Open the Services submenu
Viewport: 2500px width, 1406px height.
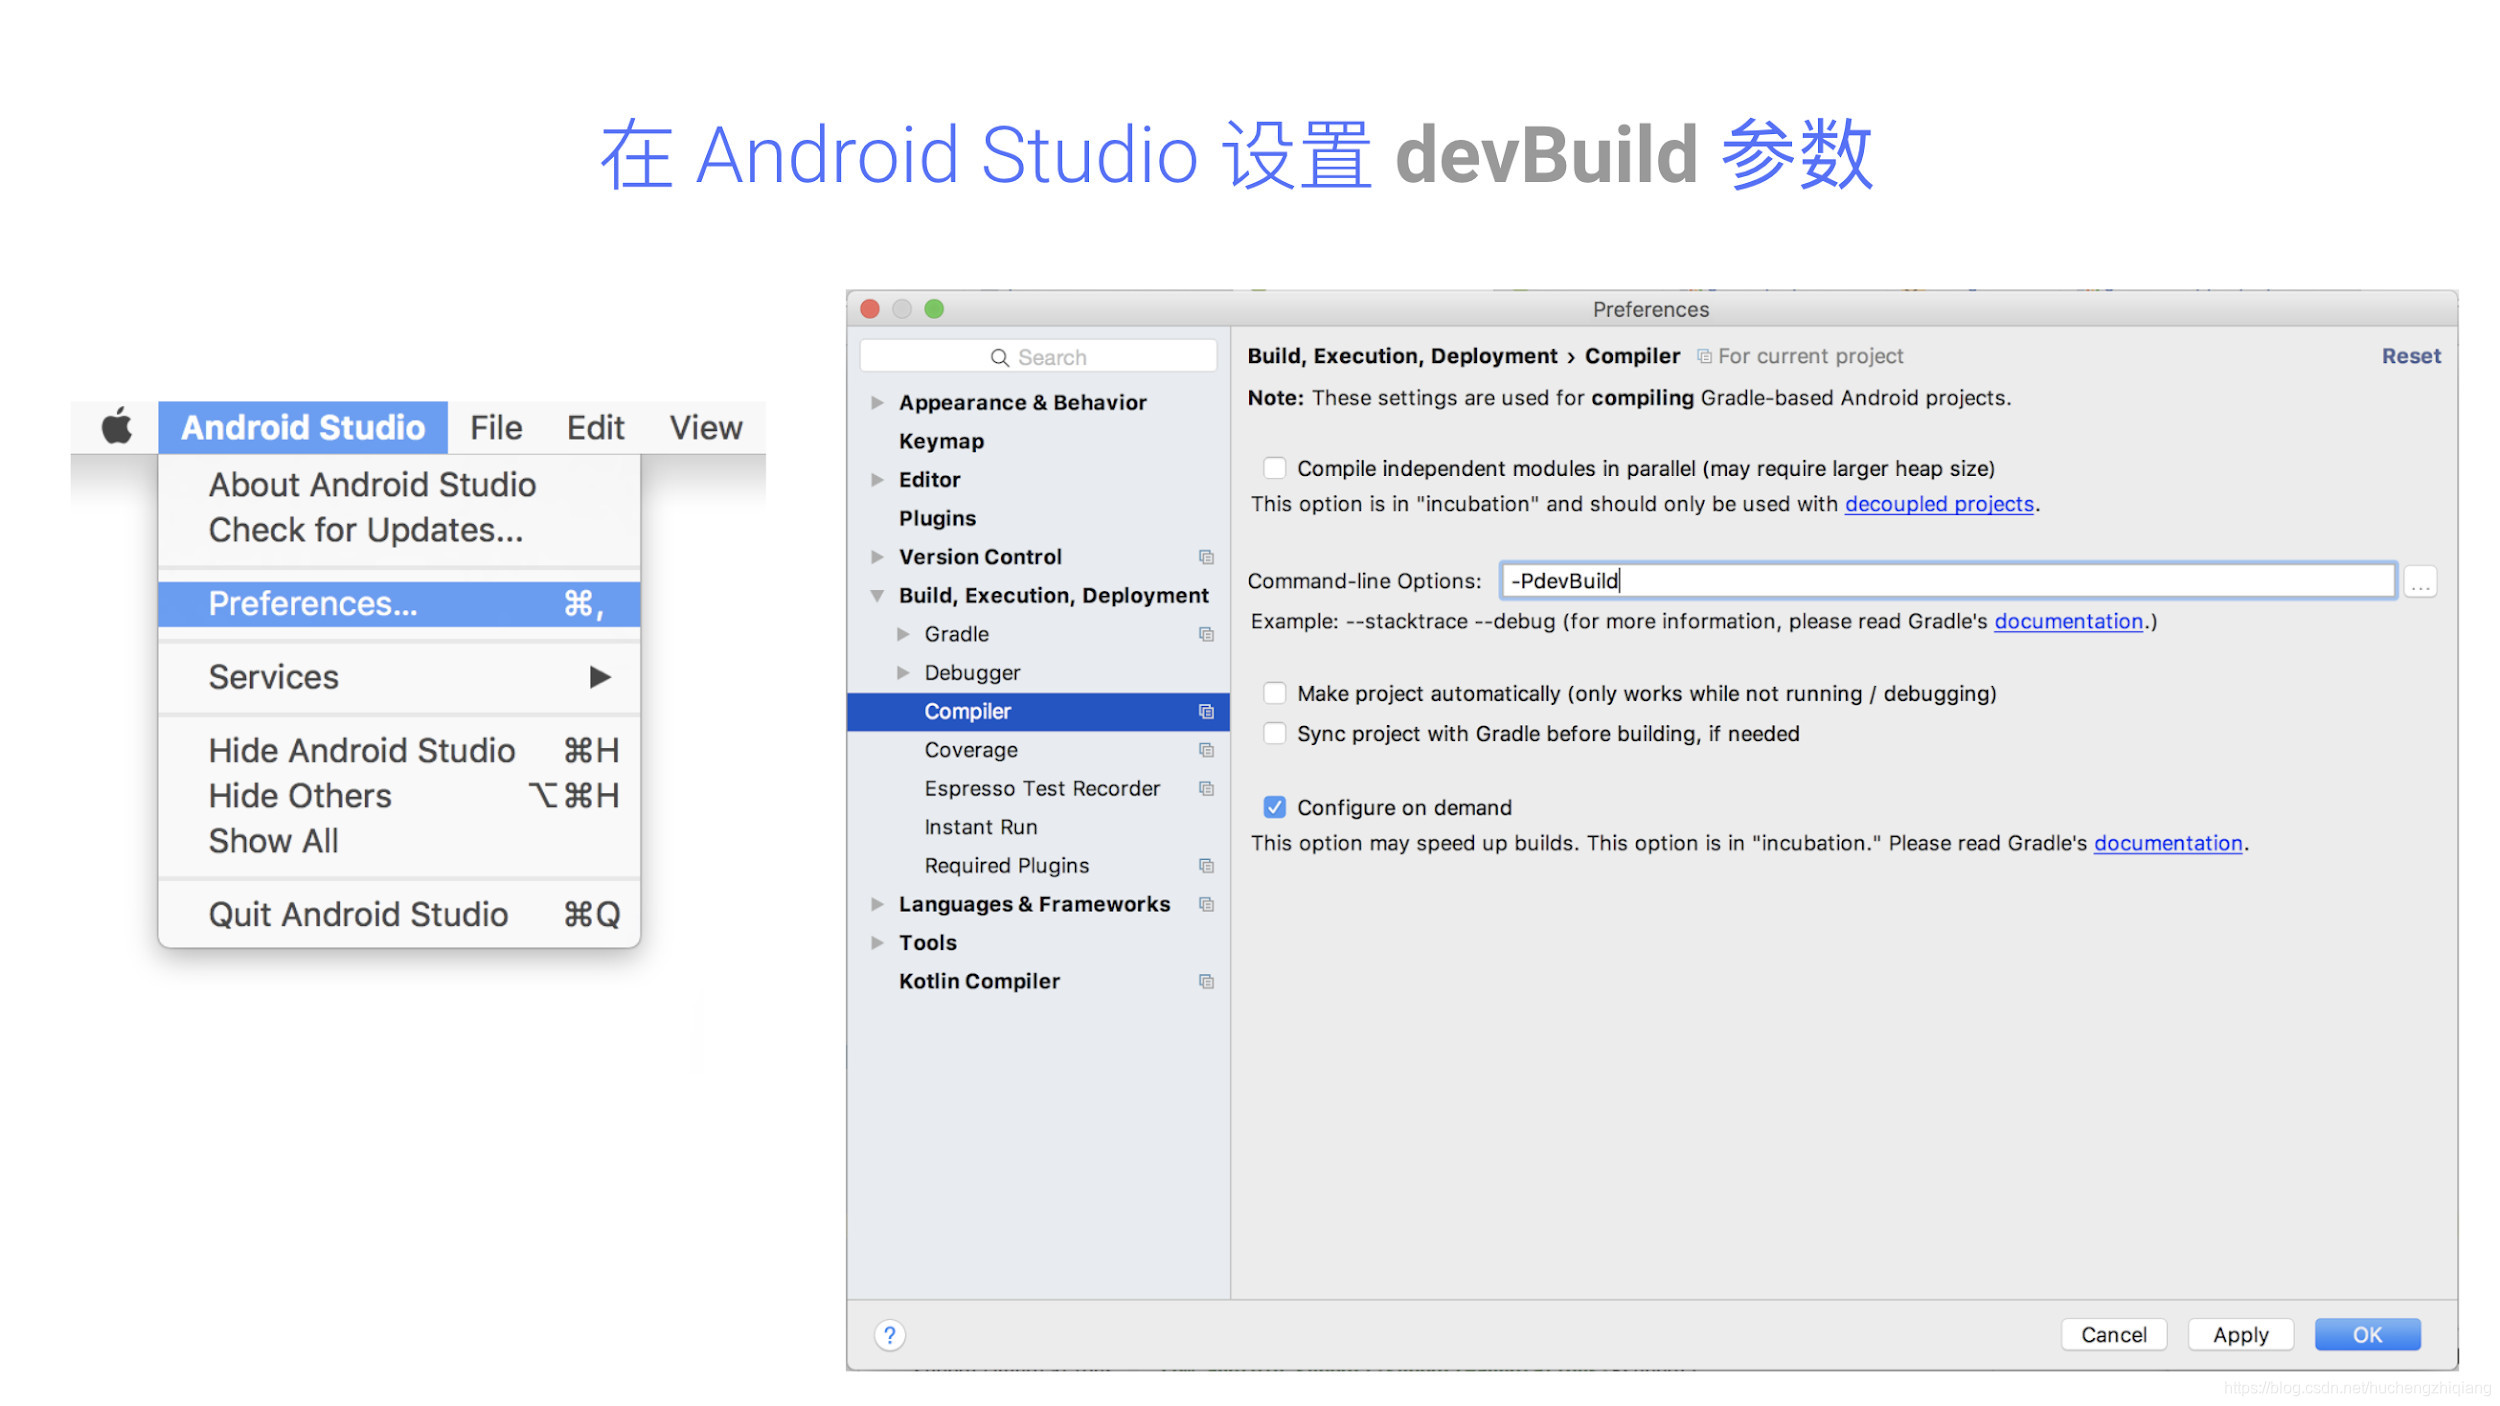click(399, 677)
